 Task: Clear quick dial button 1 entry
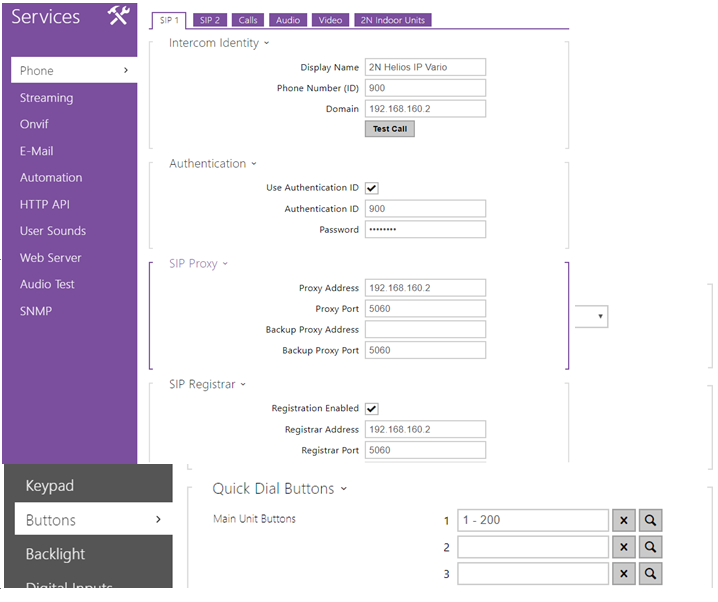pyautogui.click(x=623, y=520)
